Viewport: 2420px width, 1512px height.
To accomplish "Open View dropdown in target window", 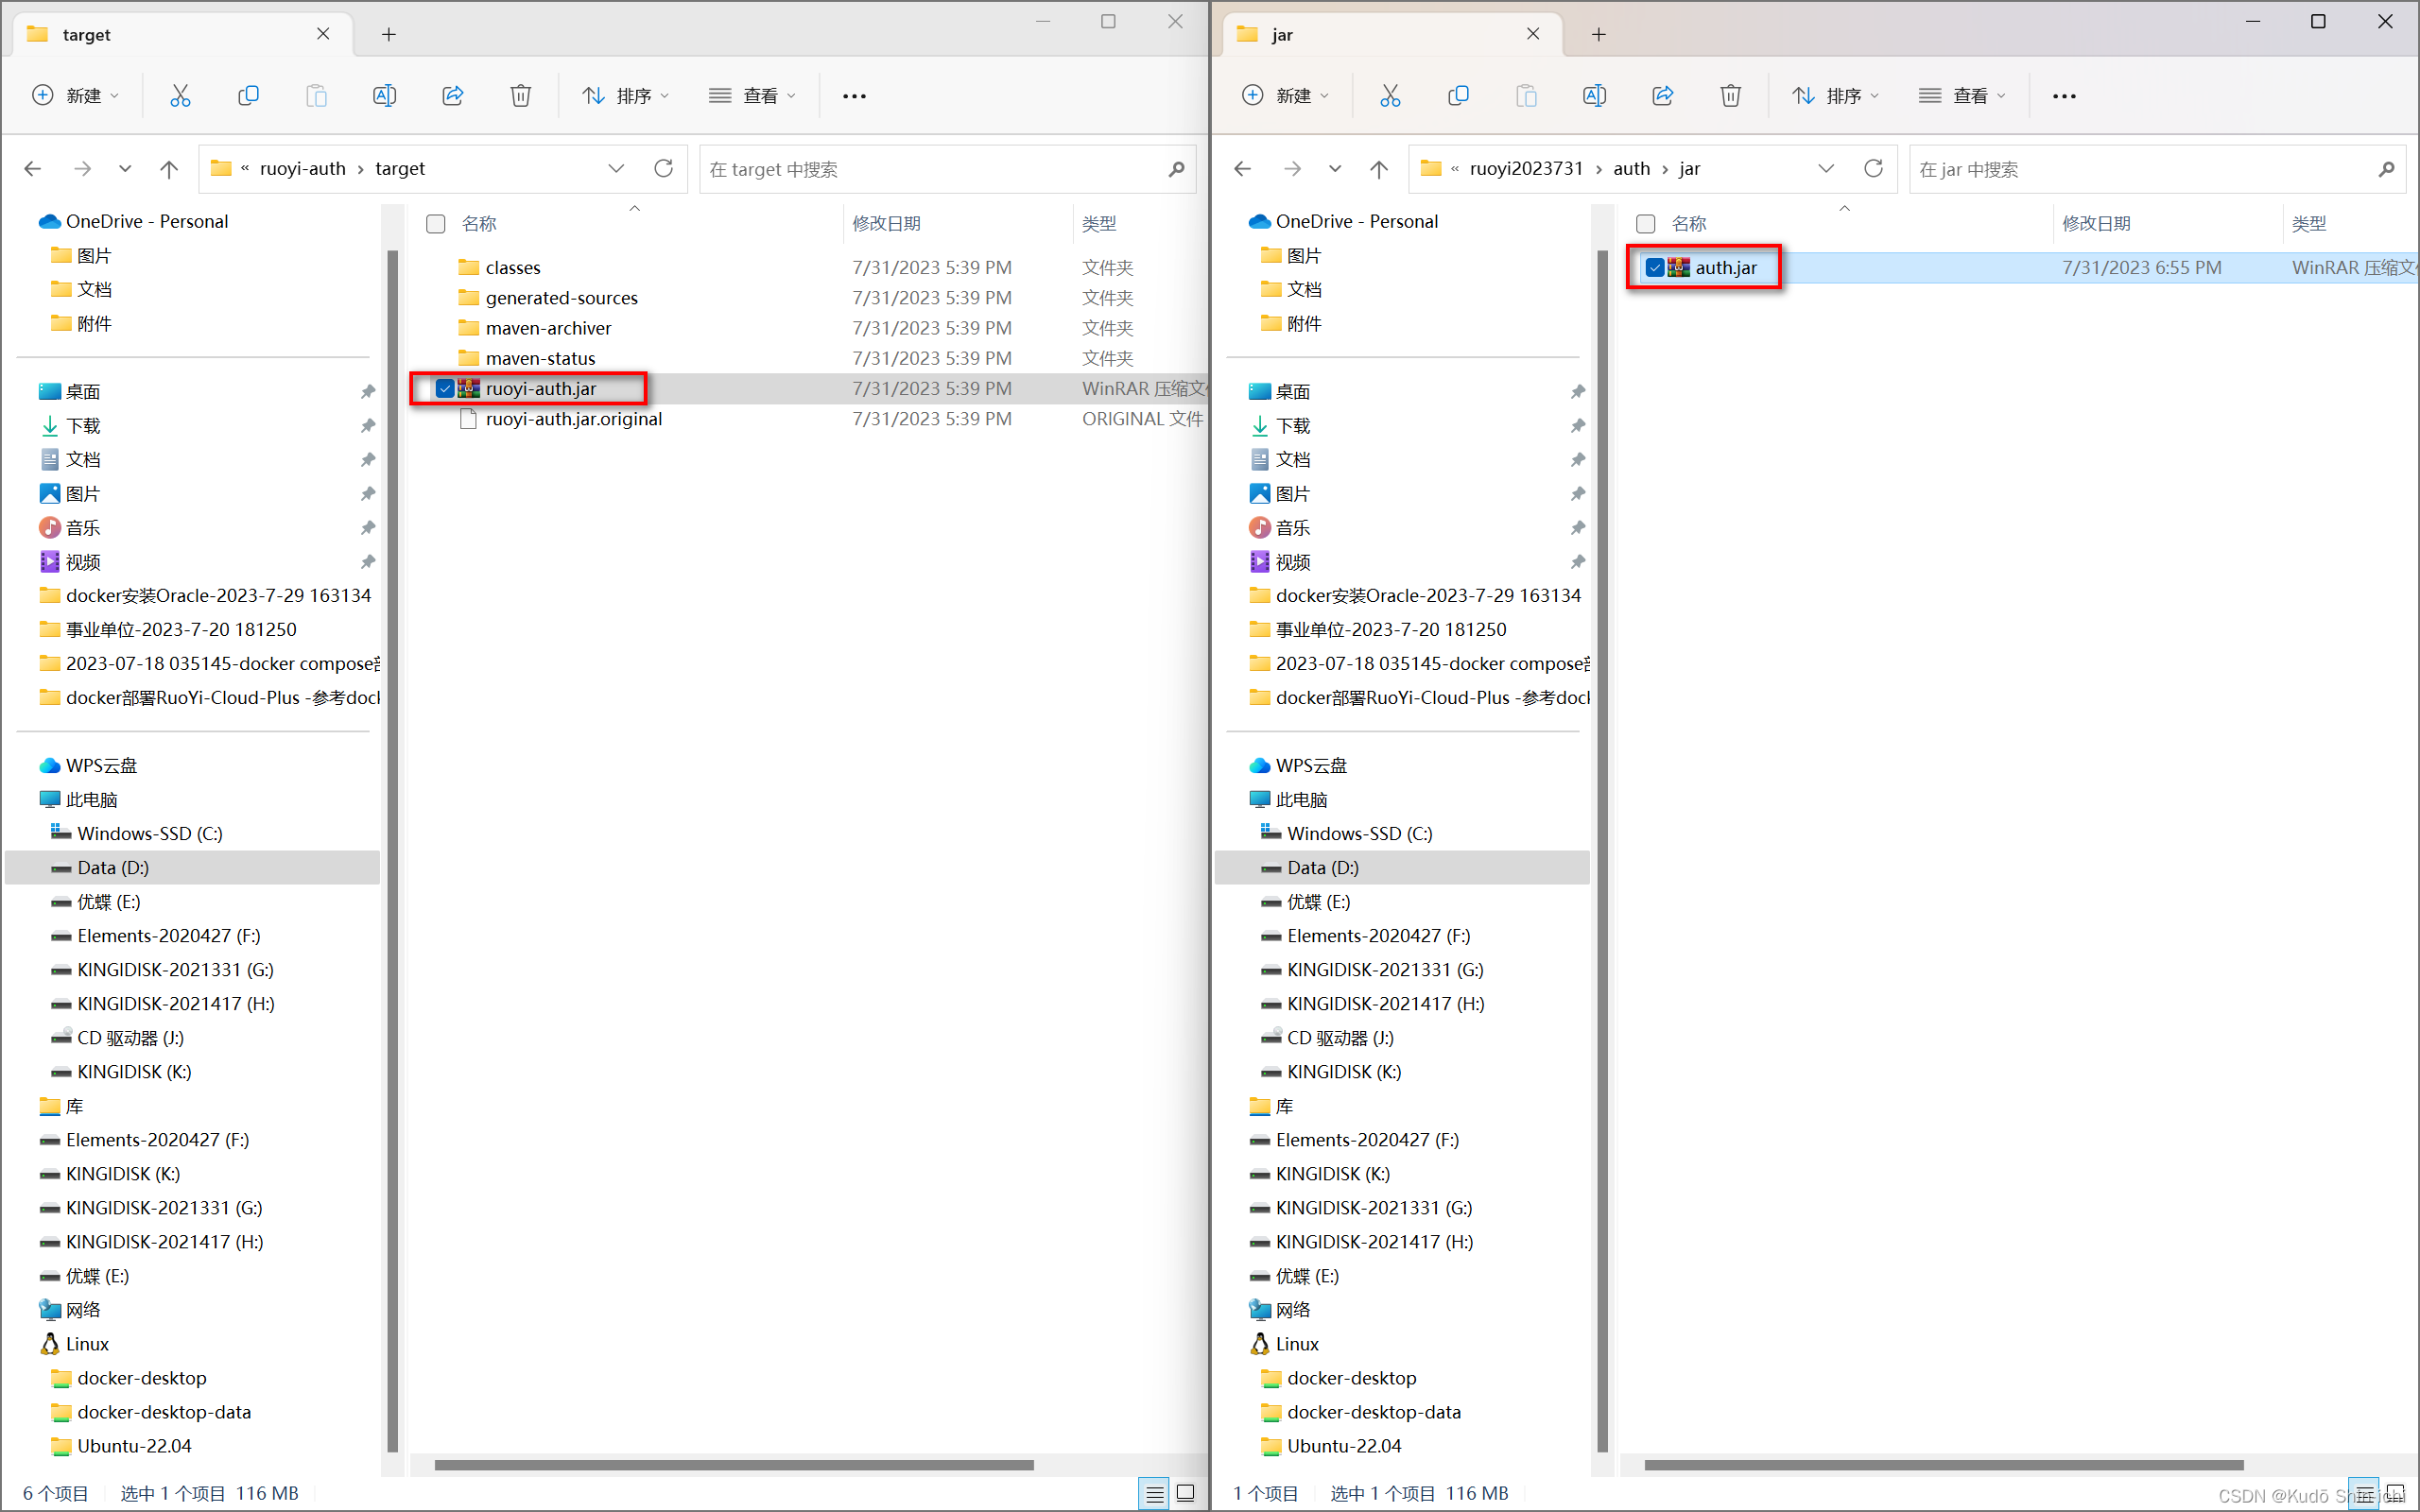I will pos(752,96).
